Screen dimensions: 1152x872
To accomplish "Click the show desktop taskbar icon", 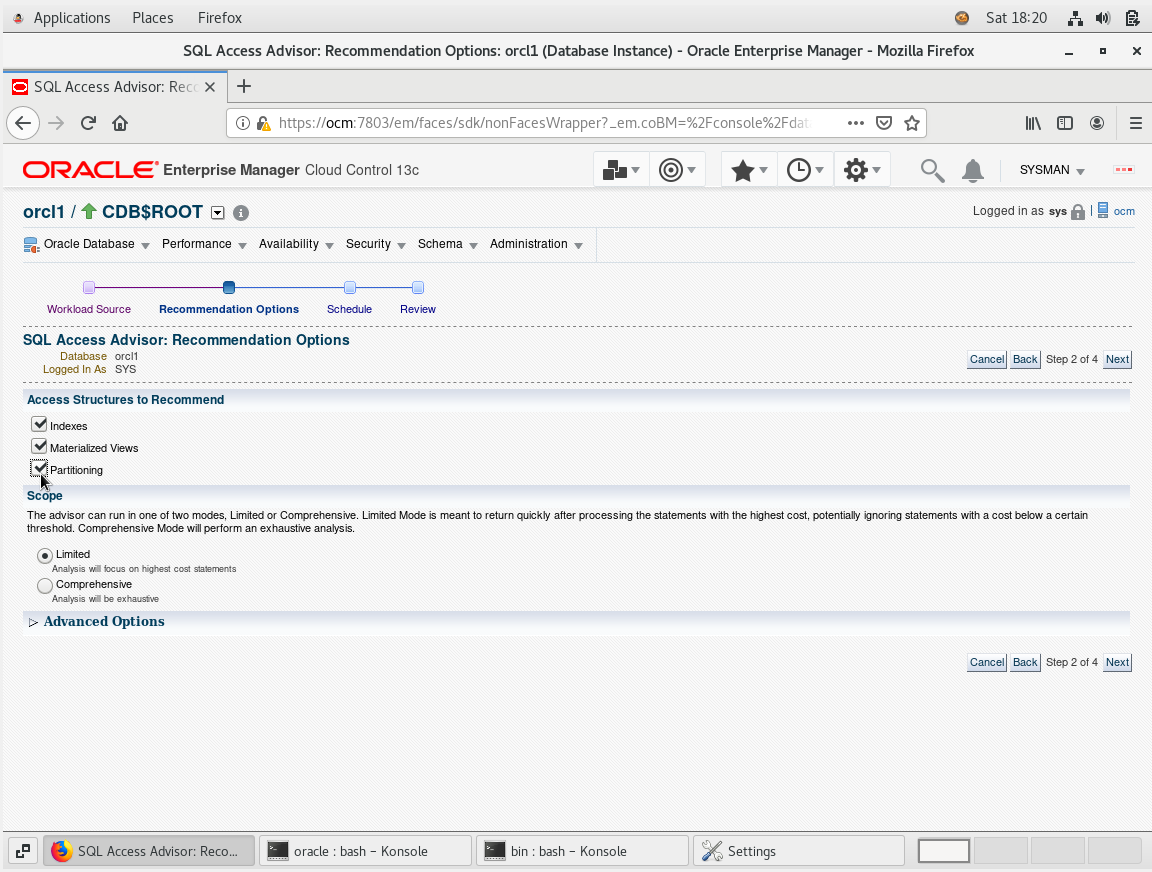I will (x=23, y=851).
